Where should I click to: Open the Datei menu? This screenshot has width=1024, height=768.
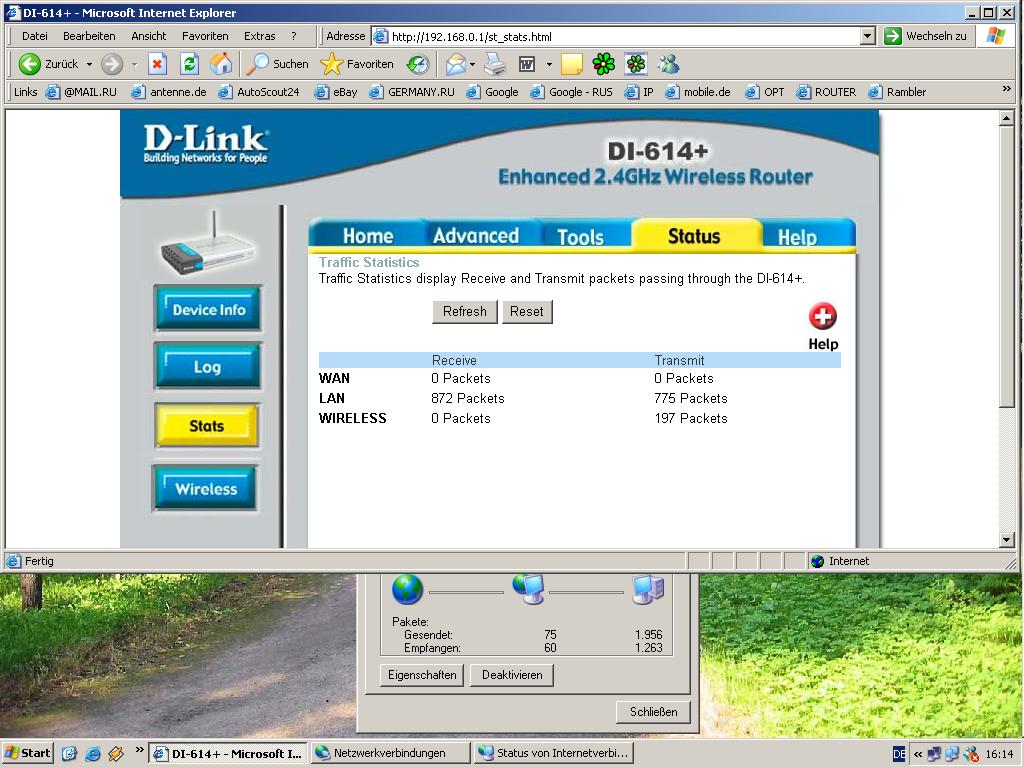(35, 36)
